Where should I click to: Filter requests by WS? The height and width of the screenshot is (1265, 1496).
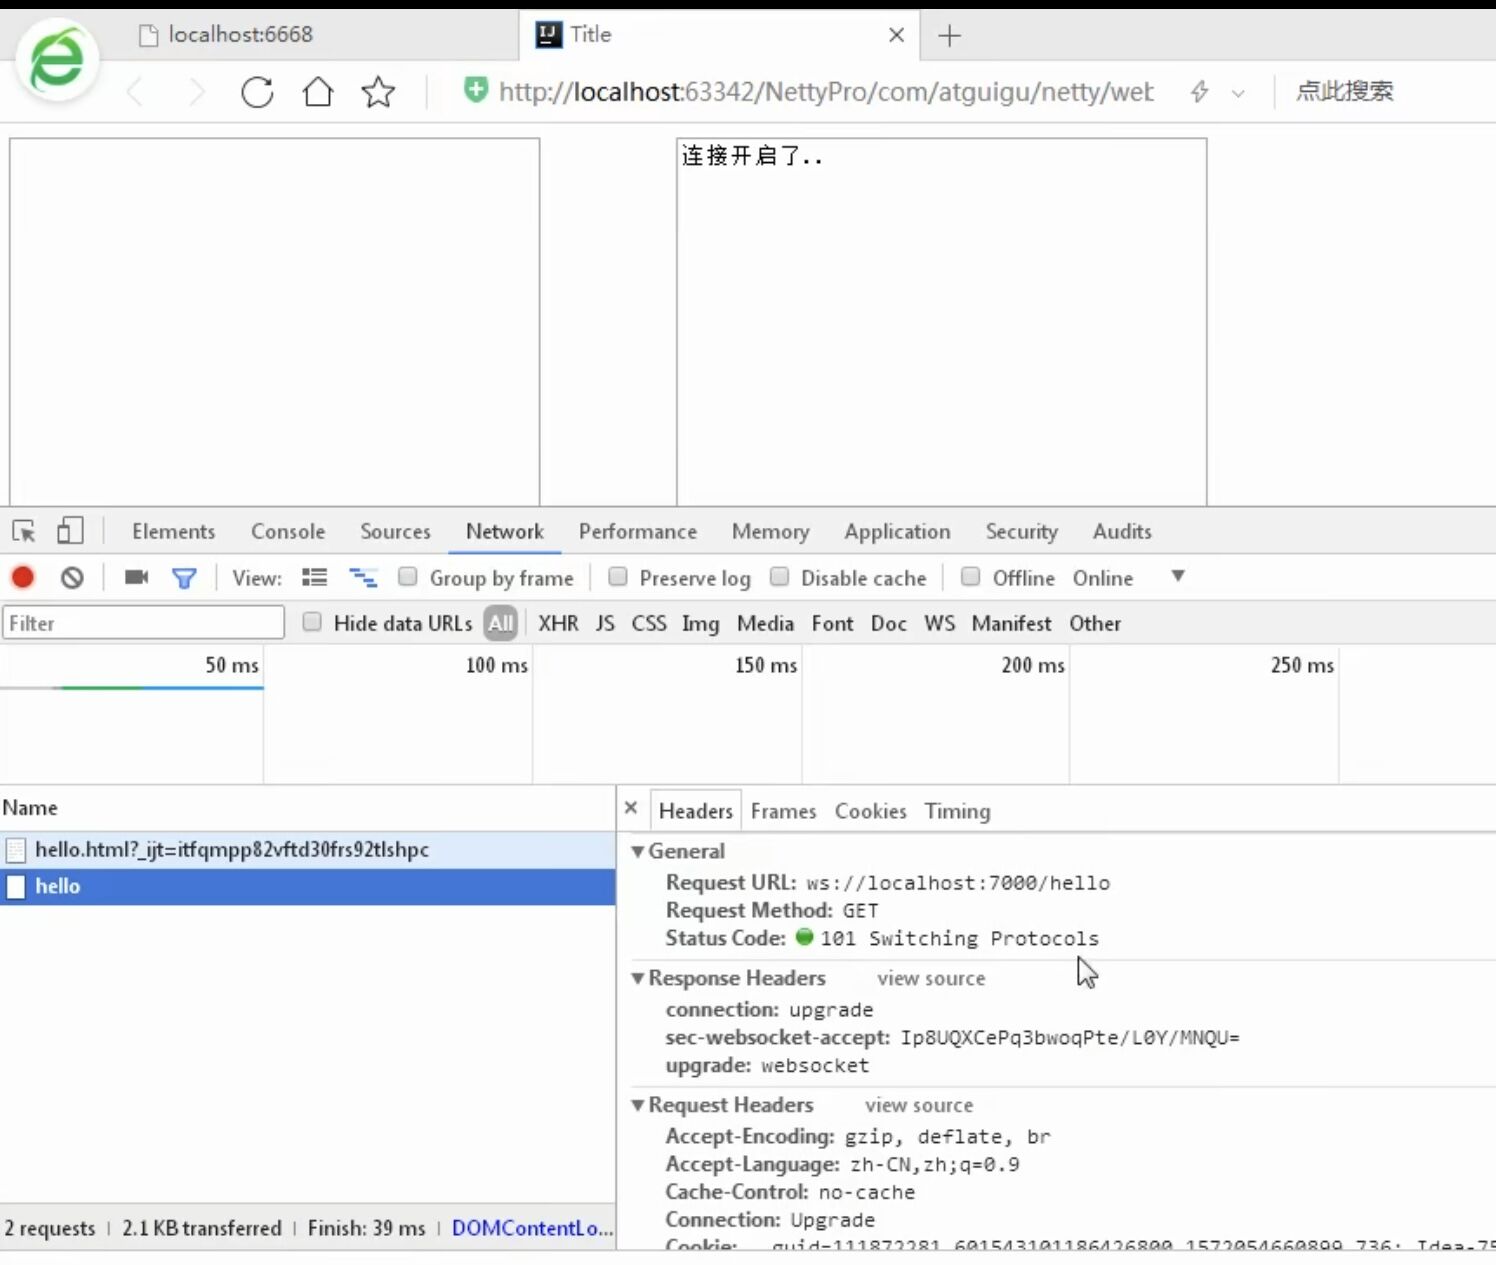click(939, 623)
